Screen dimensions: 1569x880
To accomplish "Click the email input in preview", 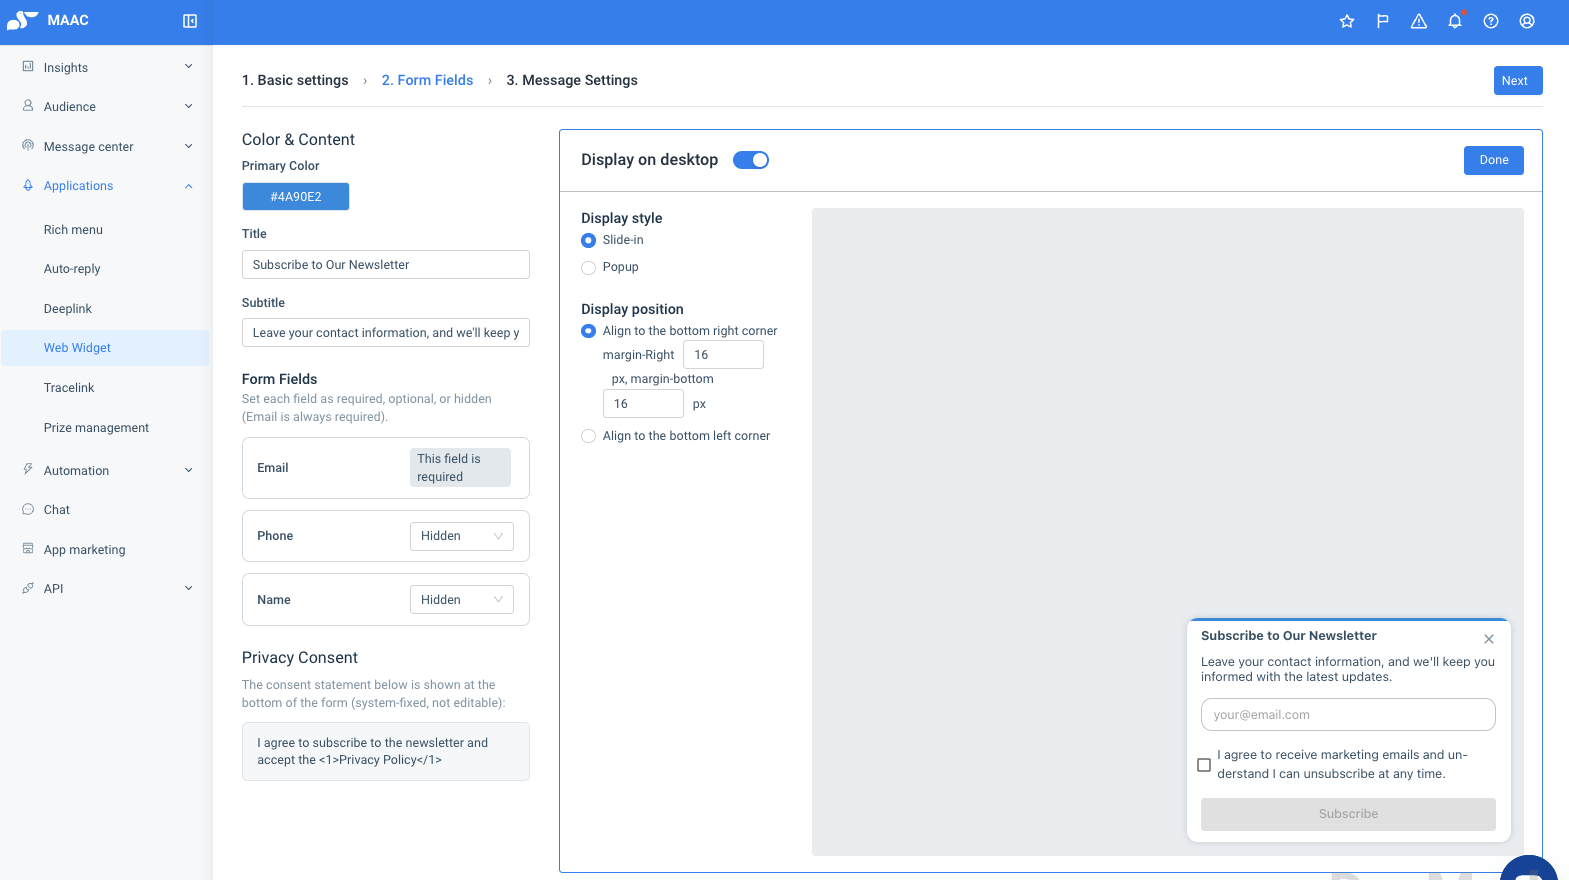I will coord(1348,715).
